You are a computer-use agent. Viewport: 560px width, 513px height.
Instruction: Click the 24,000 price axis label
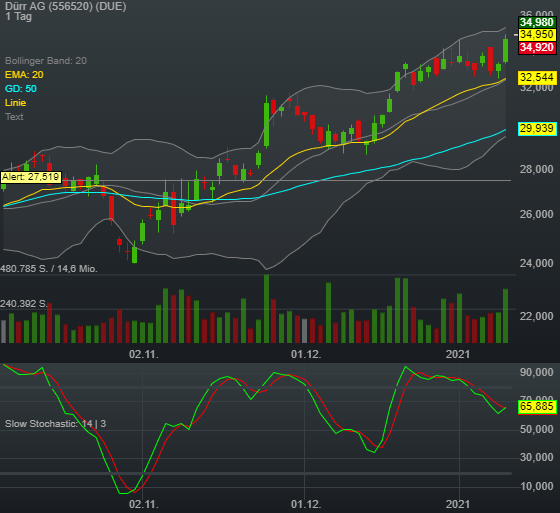tap(537, 263)
